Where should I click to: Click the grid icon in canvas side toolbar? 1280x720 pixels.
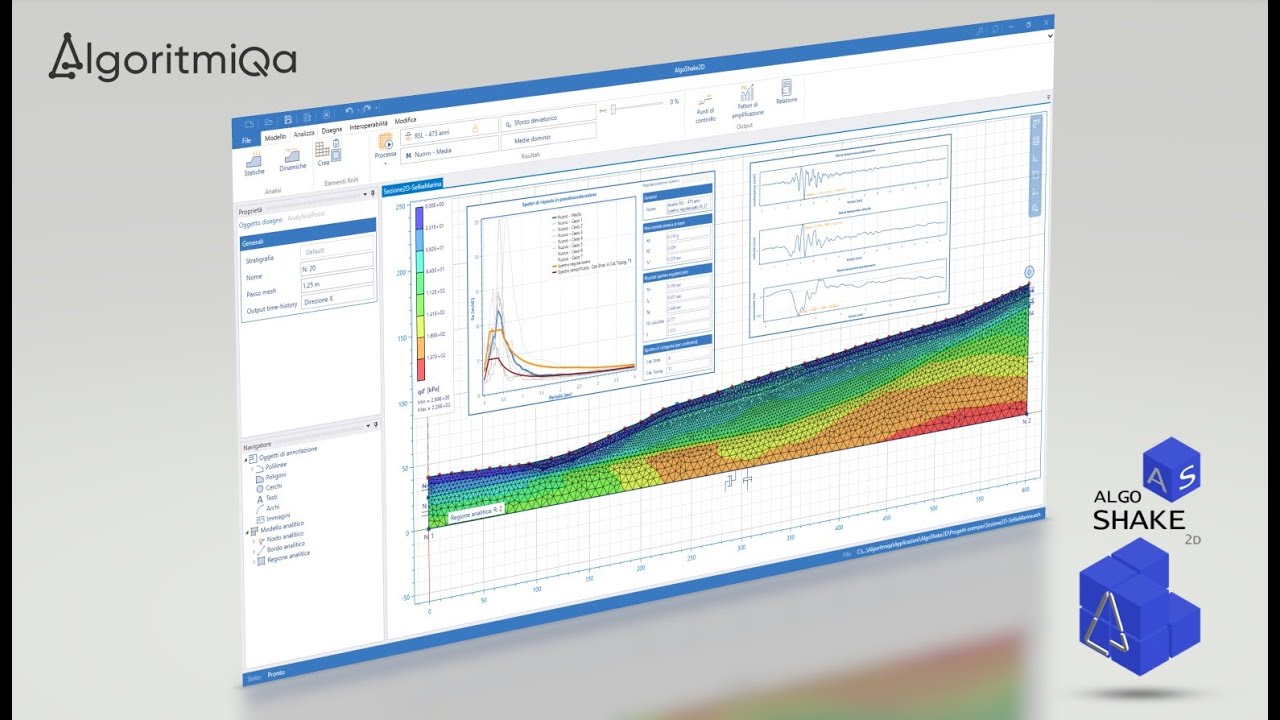tap(1035, 140)
